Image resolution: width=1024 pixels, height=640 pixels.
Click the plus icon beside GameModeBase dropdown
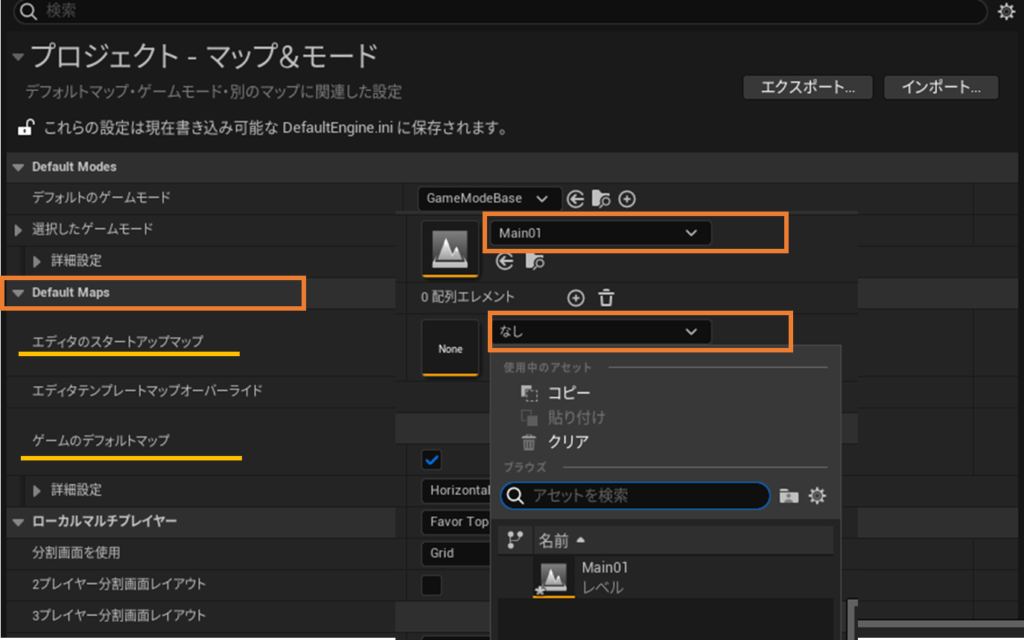[627, 199]
